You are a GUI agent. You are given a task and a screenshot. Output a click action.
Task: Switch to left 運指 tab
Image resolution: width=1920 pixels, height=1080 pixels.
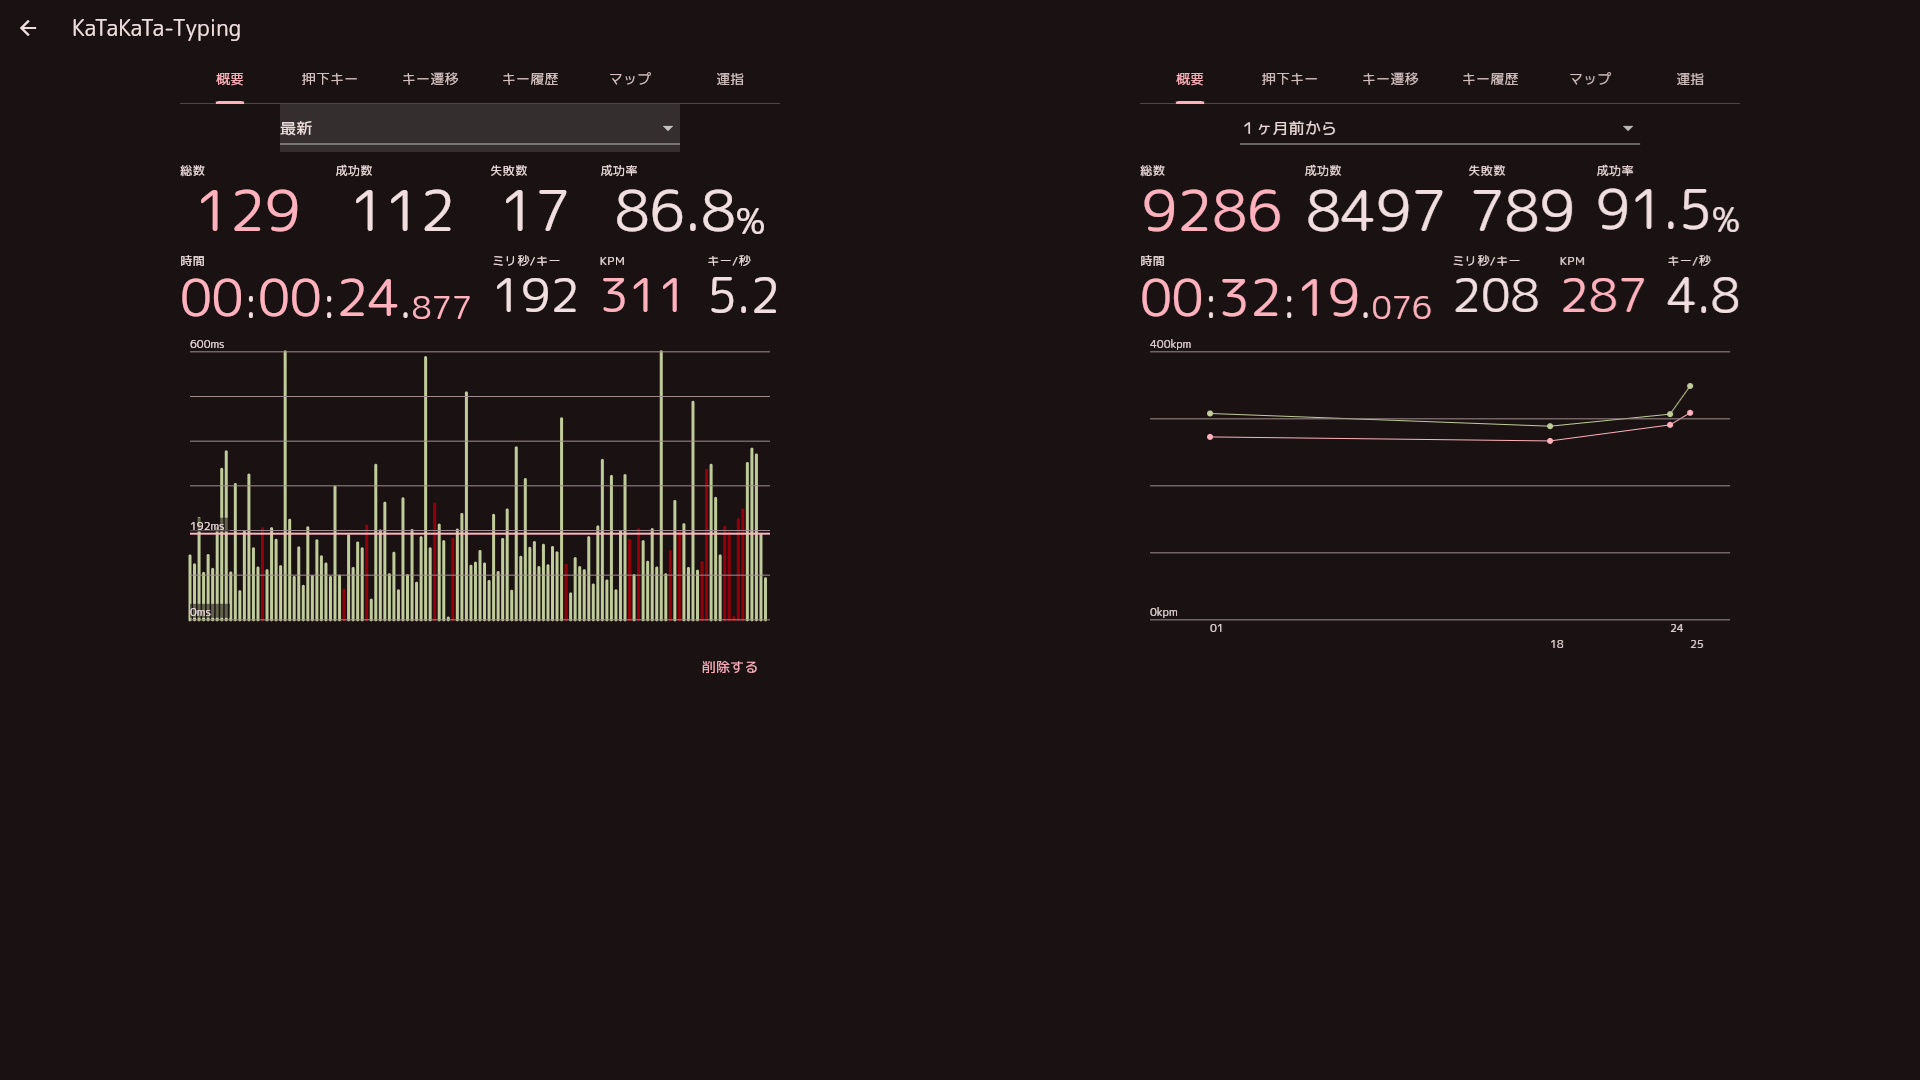pos(730,79)
